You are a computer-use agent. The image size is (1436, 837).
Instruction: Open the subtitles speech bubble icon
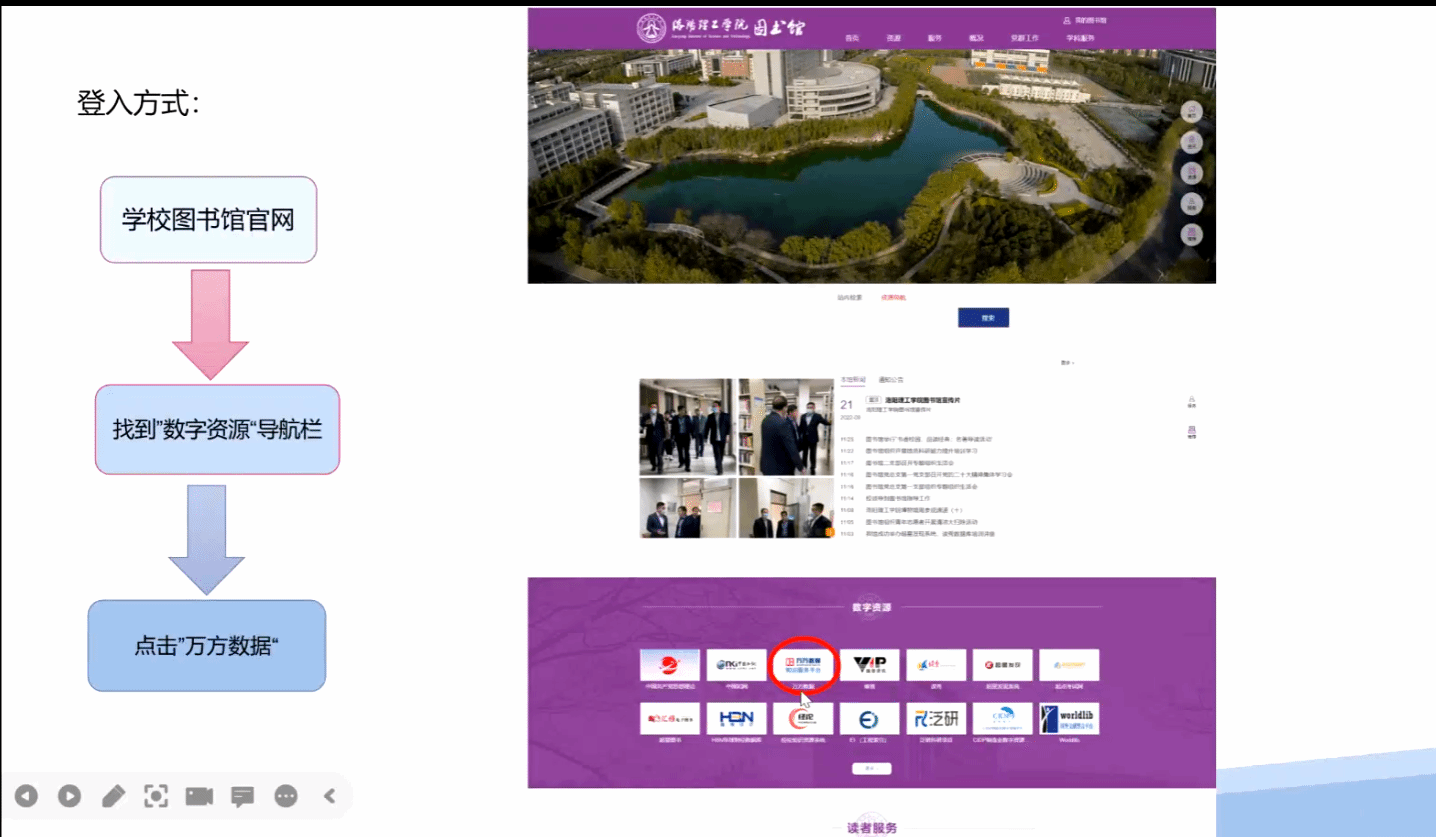coord(242,796)
